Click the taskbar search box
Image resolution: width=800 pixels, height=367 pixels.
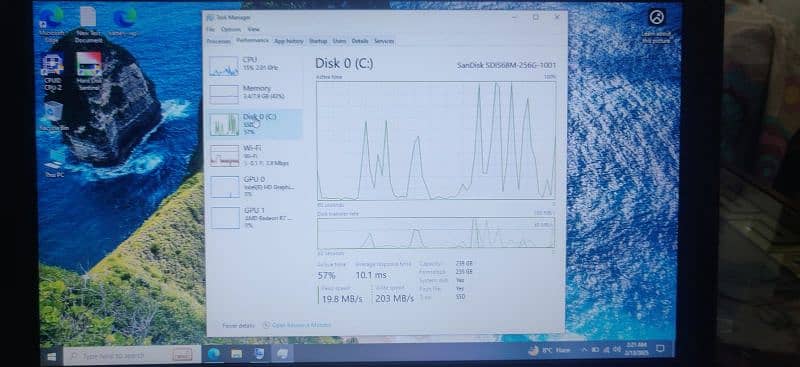pyautogui.click(x=132, y=355)
